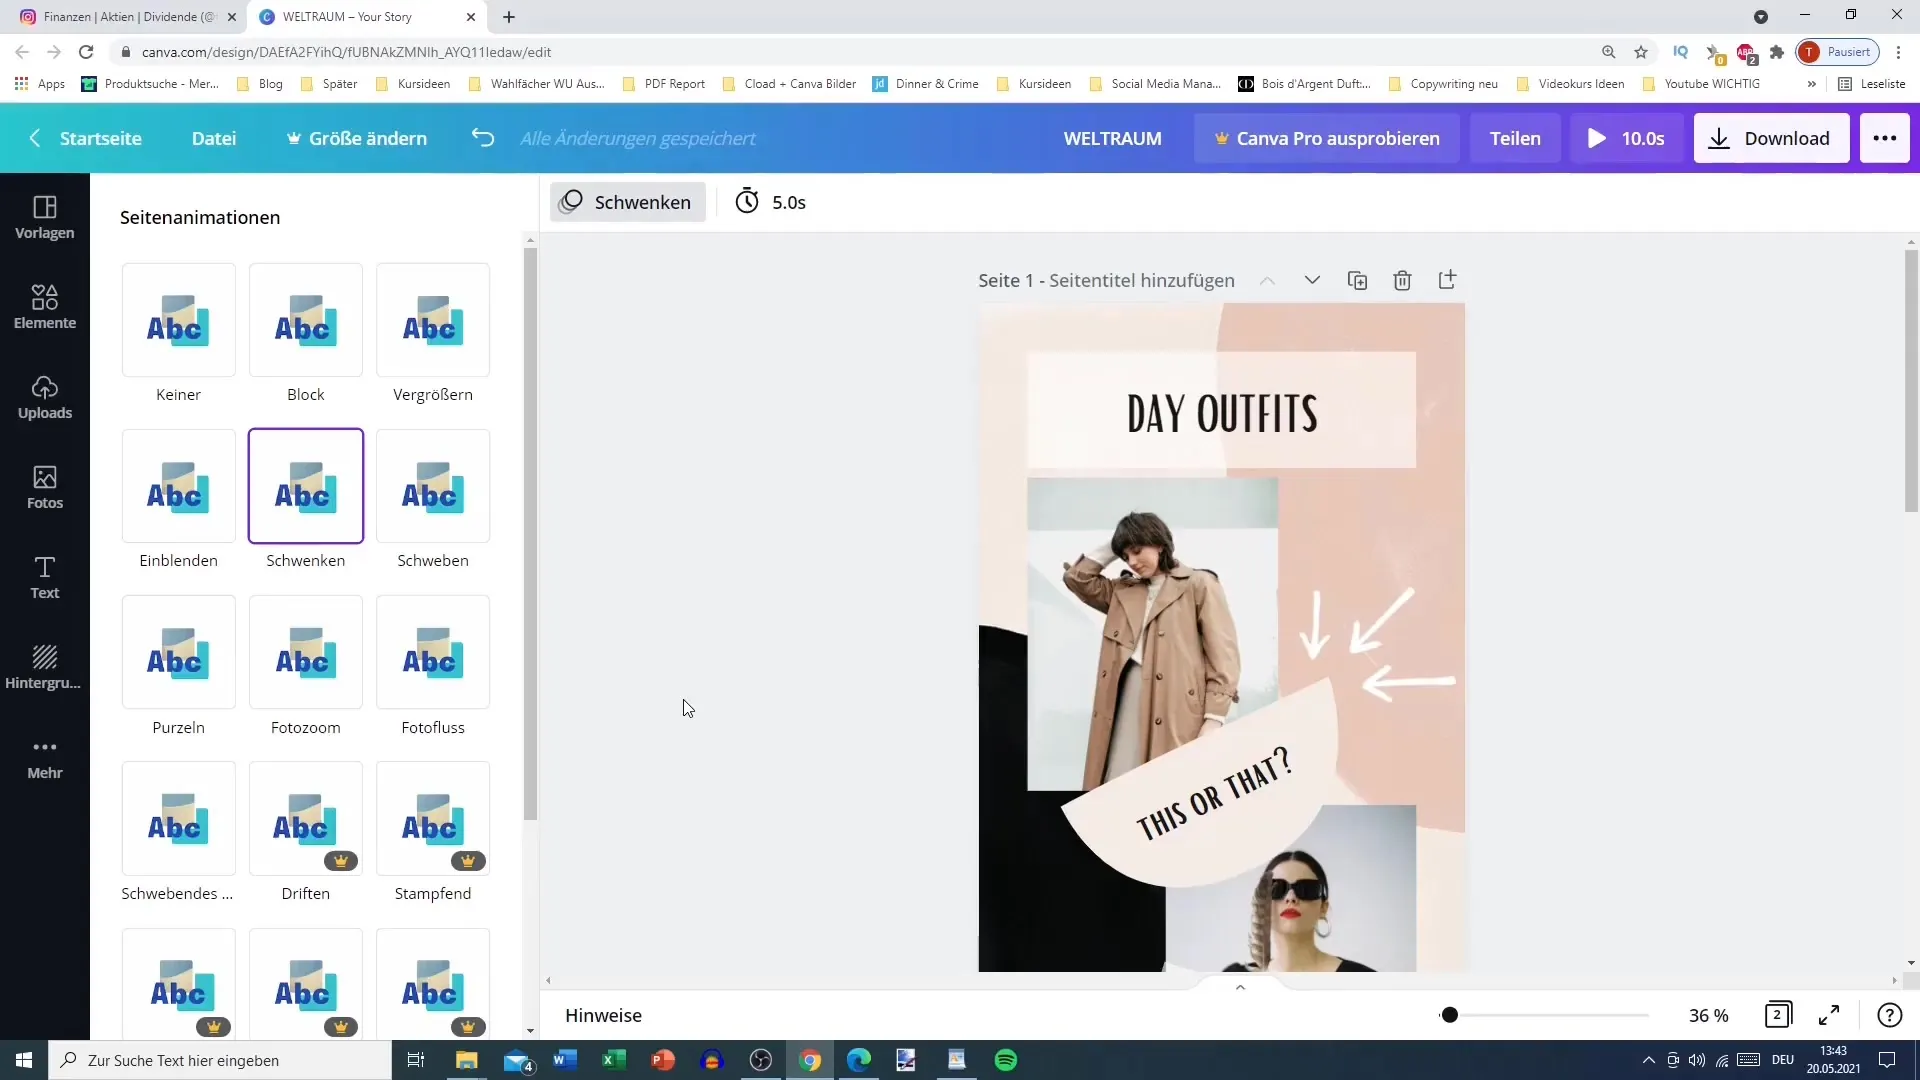Click the DAY OUTFITS heading on canvas

[1221, 412]
